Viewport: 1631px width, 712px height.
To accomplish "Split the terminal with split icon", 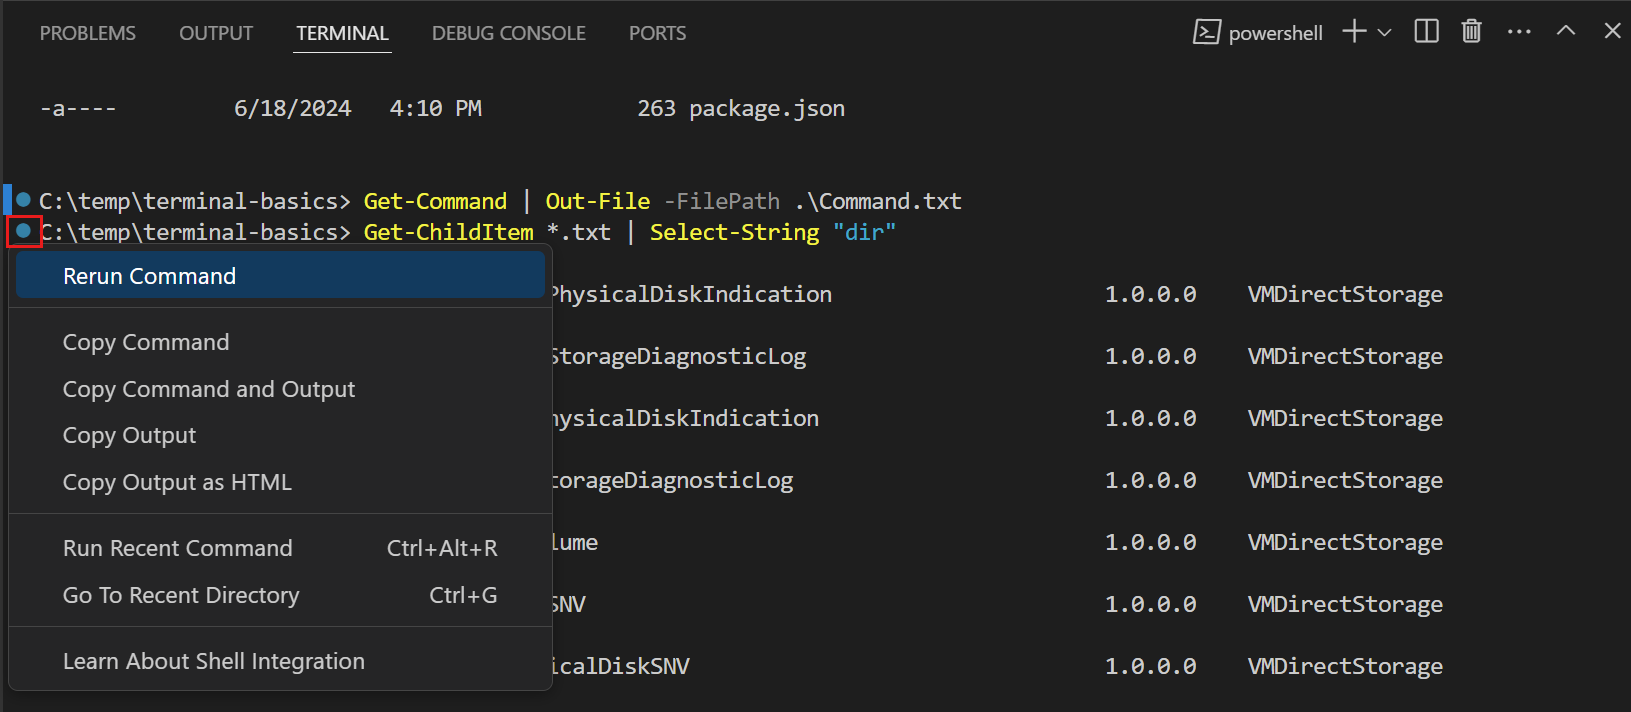I will [1426, 32].
